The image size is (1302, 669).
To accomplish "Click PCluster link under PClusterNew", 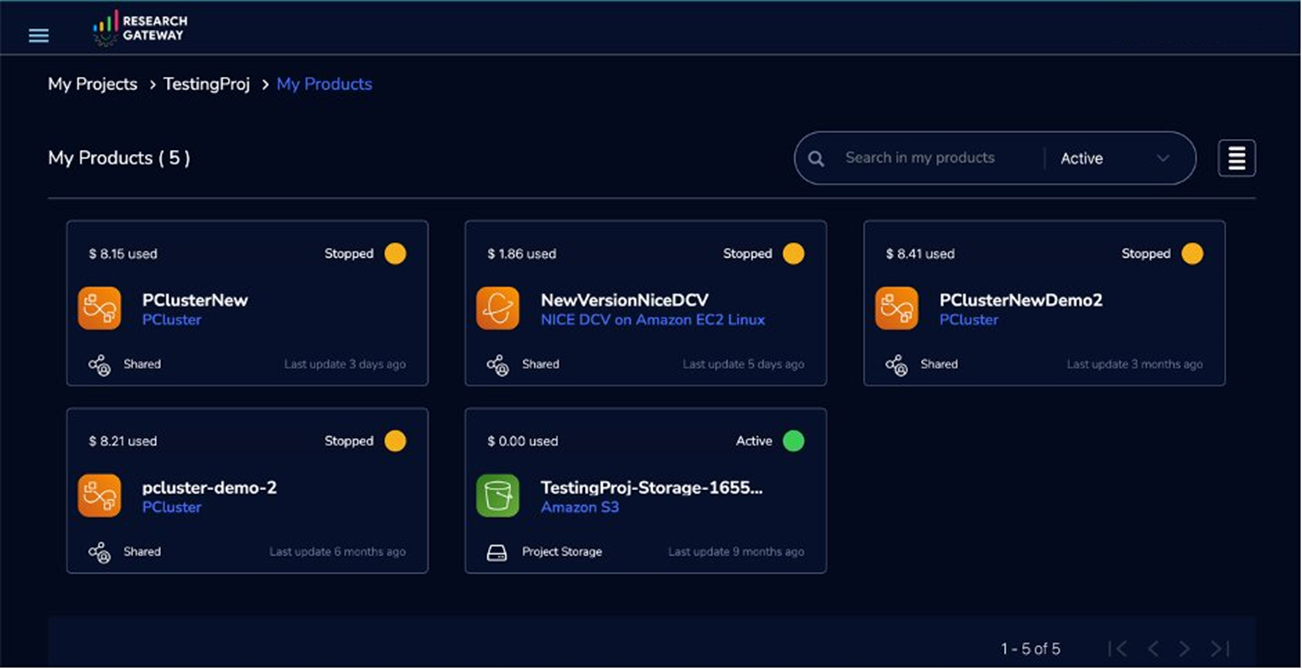I will click(172, 320).
